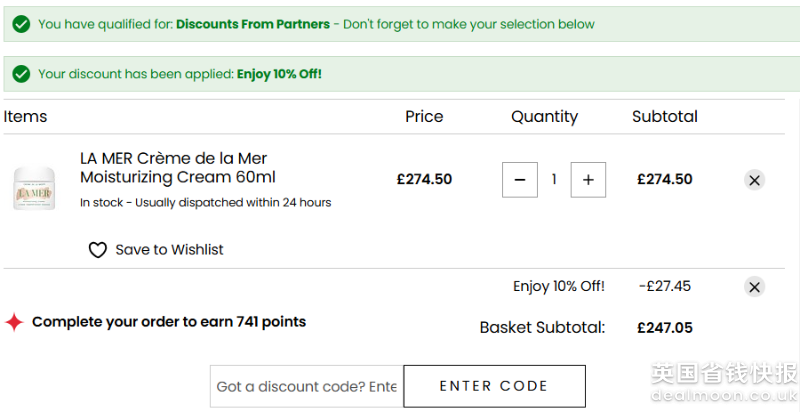Click Complete your order to earn points
800x412 pixels.
click(x=169, y=322)
